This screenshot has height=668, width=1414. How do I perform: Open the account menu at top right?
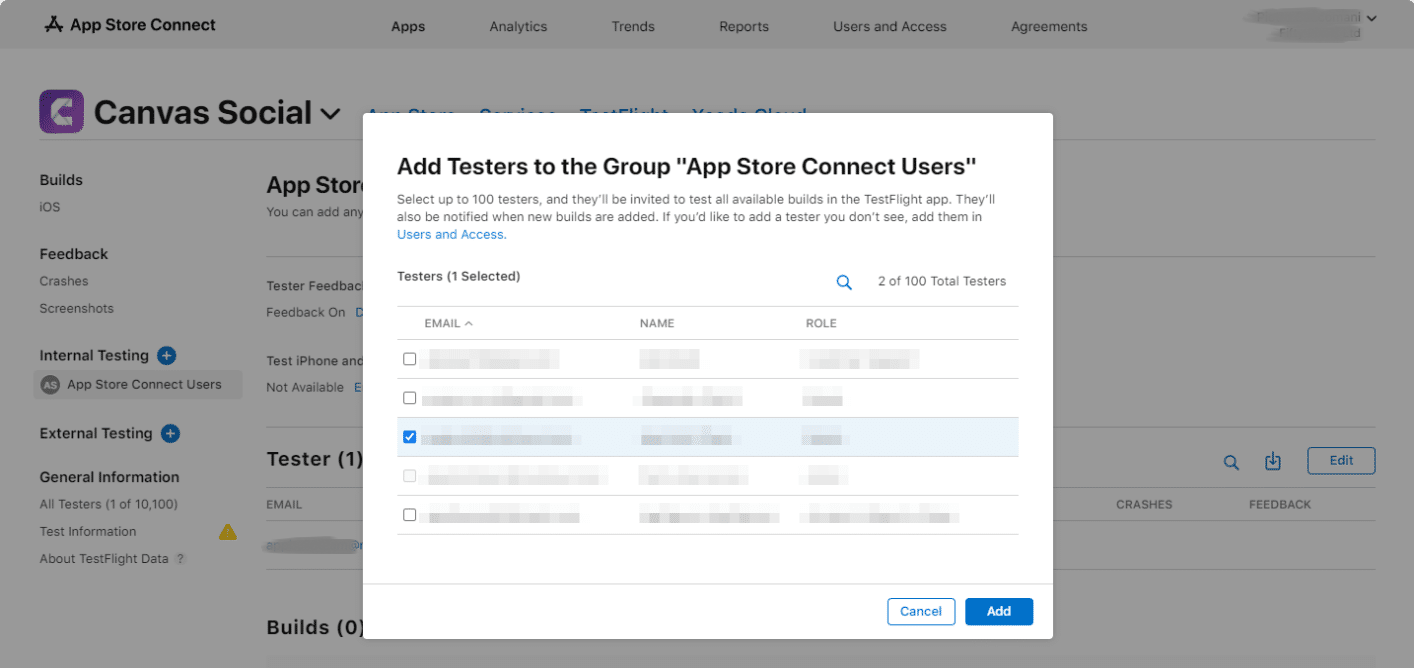click(1308, 22)
